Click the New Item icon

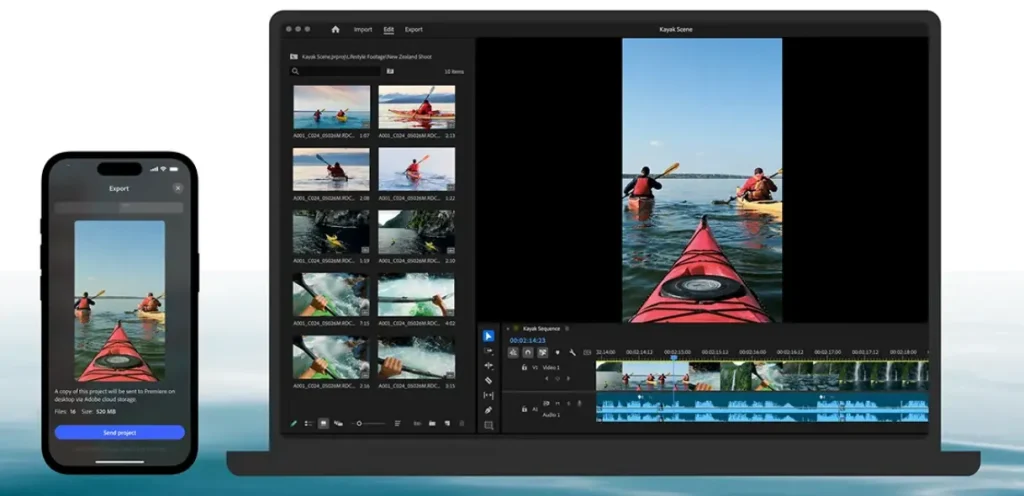click(x=447, y=424)
